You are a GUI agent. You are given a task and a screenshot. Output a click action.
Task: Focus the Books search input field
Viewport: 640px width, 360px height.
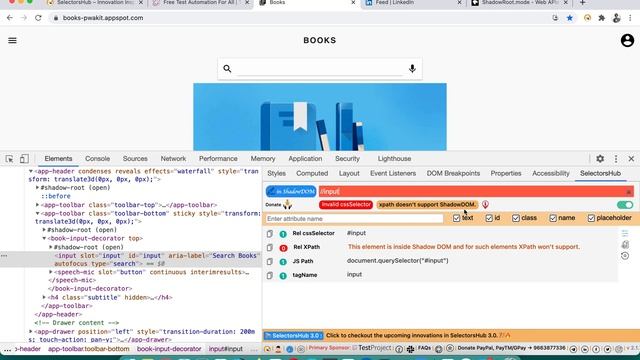pos(320,69)
